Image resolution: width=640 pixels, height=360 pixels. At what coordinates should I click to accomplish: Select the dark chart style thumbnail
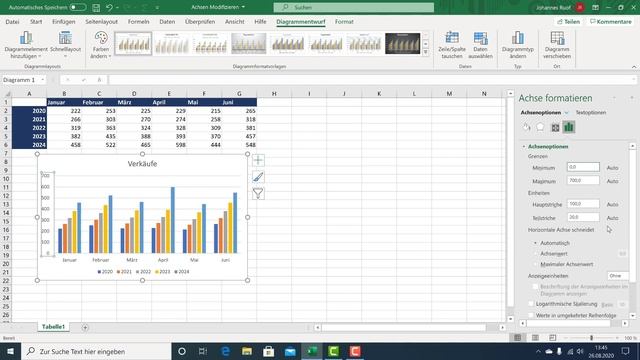coord(402,44)
